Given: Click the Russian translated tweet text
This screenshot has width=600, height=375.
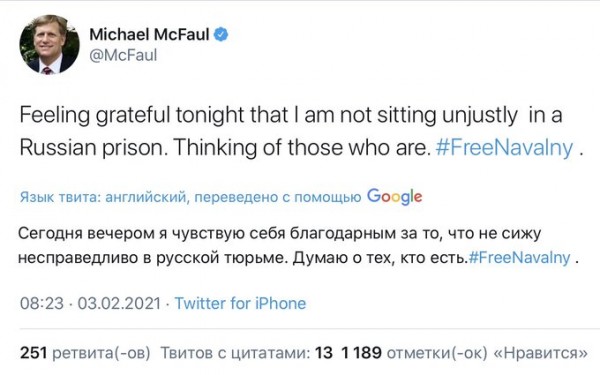Looking at the screenshot, I should coord(298,246).
